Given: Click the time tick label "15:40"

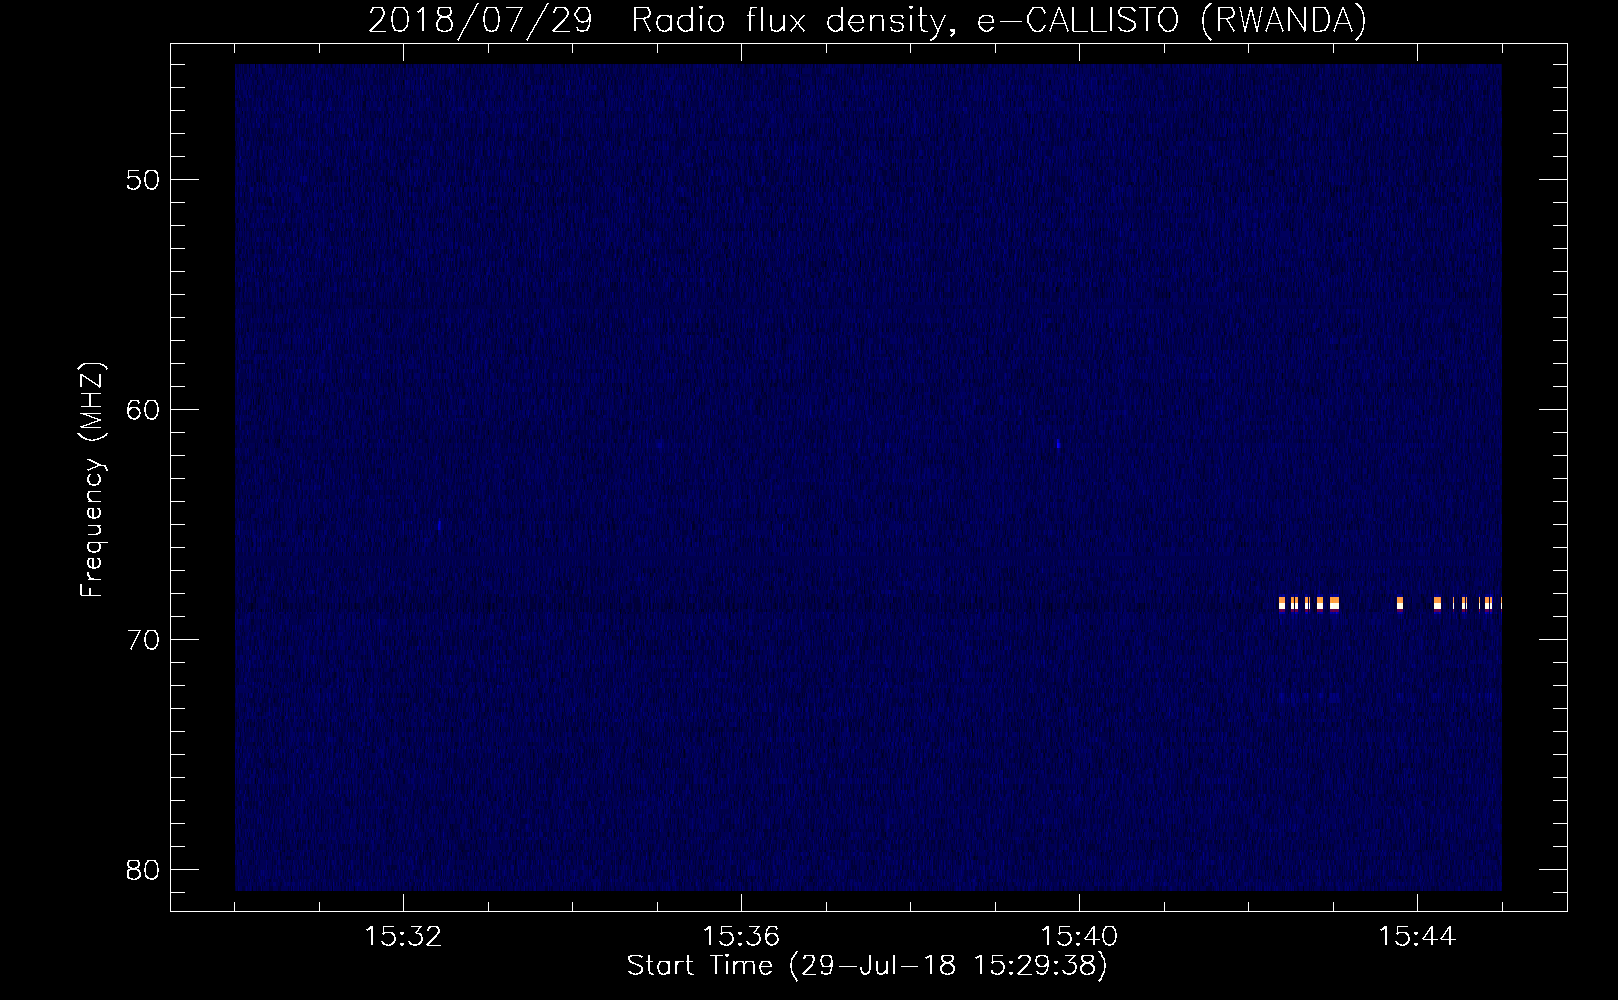Looking at the screenshot, I should pos(1079,937).
